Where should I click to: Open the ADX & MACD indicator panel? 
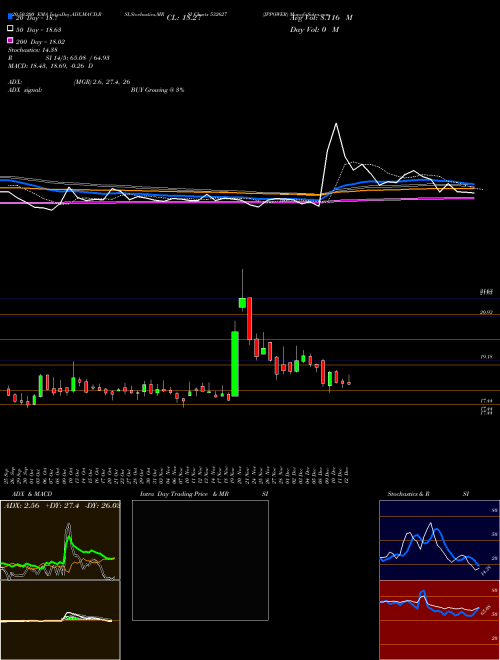[x=60, y=580]
